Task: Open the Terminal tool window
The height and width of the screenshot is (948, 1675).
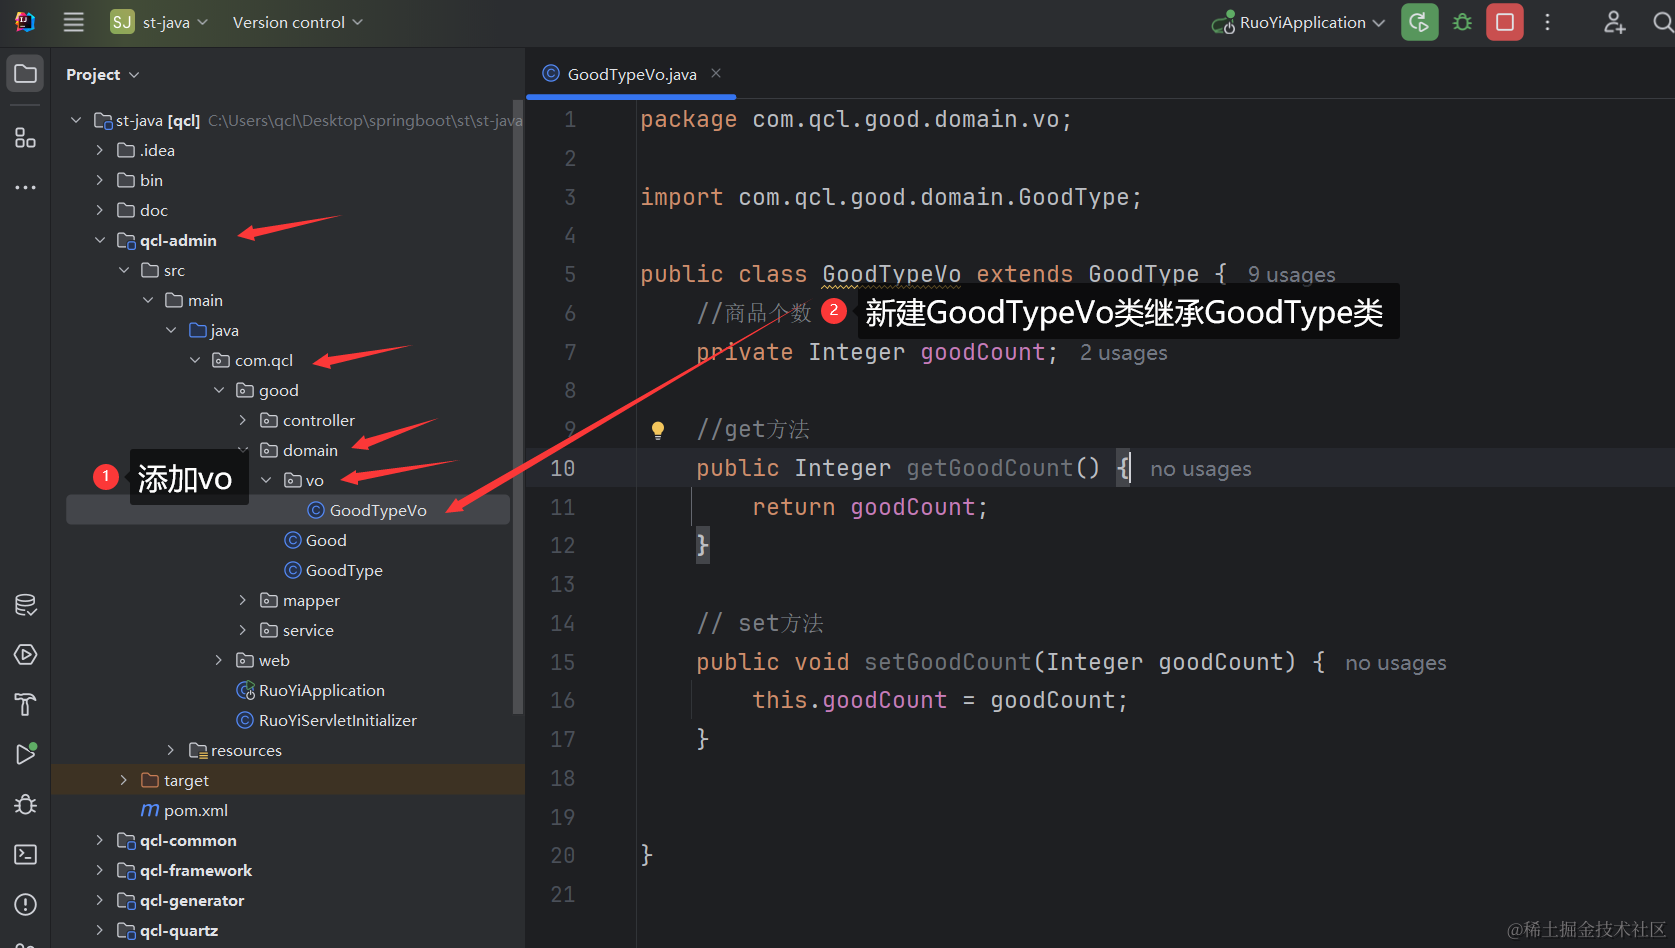Action: click(25, 854)
